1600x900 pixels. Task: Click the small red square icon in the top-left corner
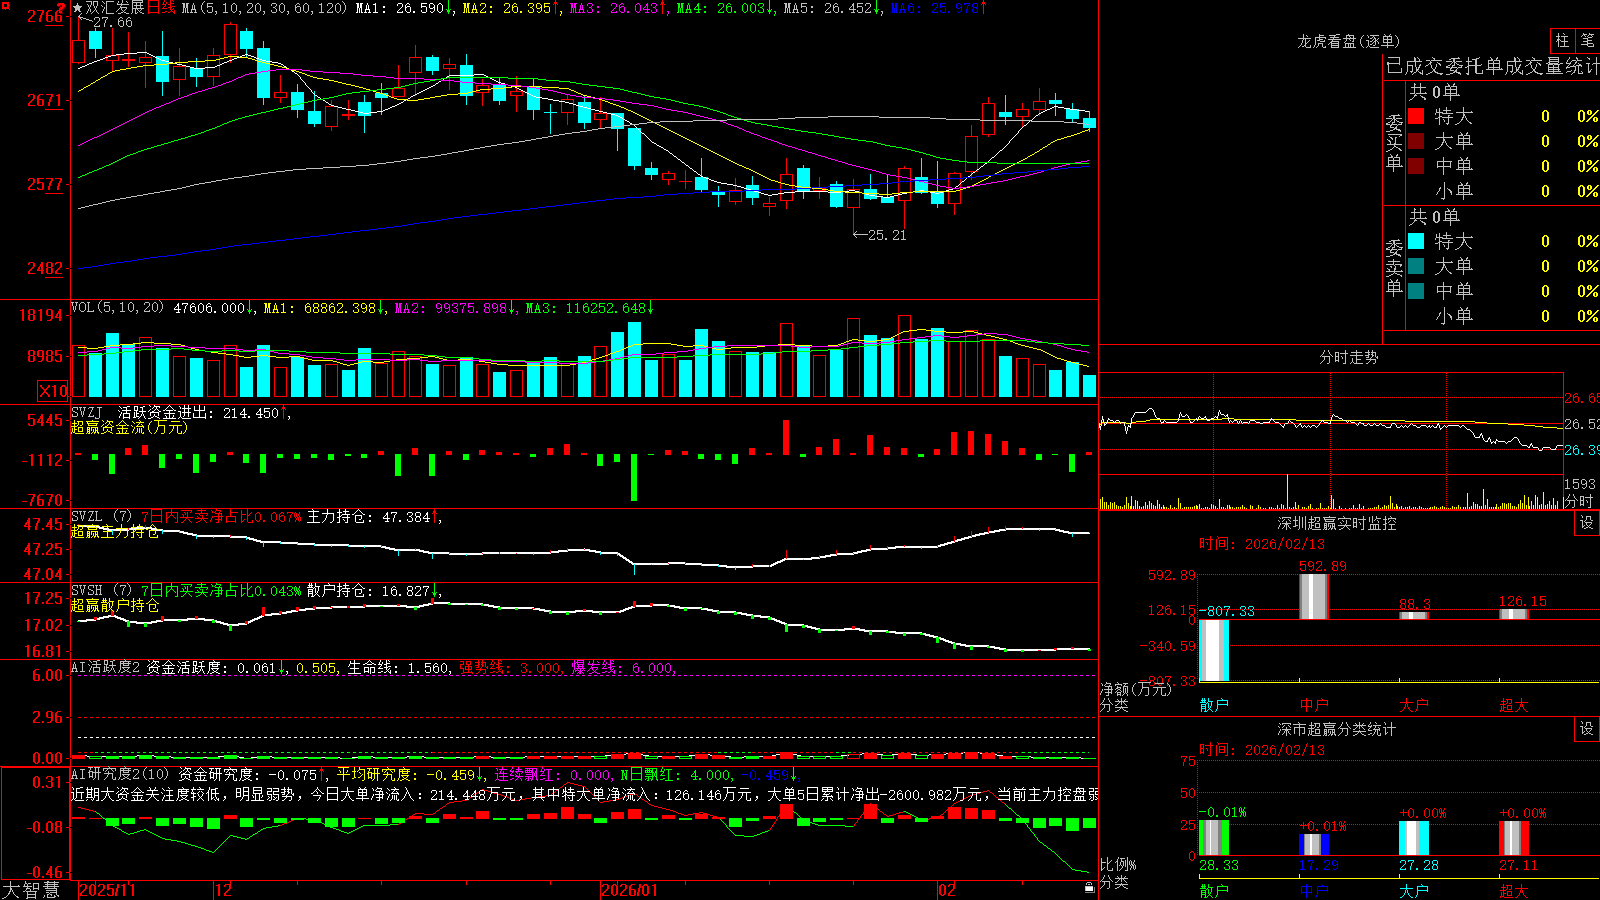(5, 6)
